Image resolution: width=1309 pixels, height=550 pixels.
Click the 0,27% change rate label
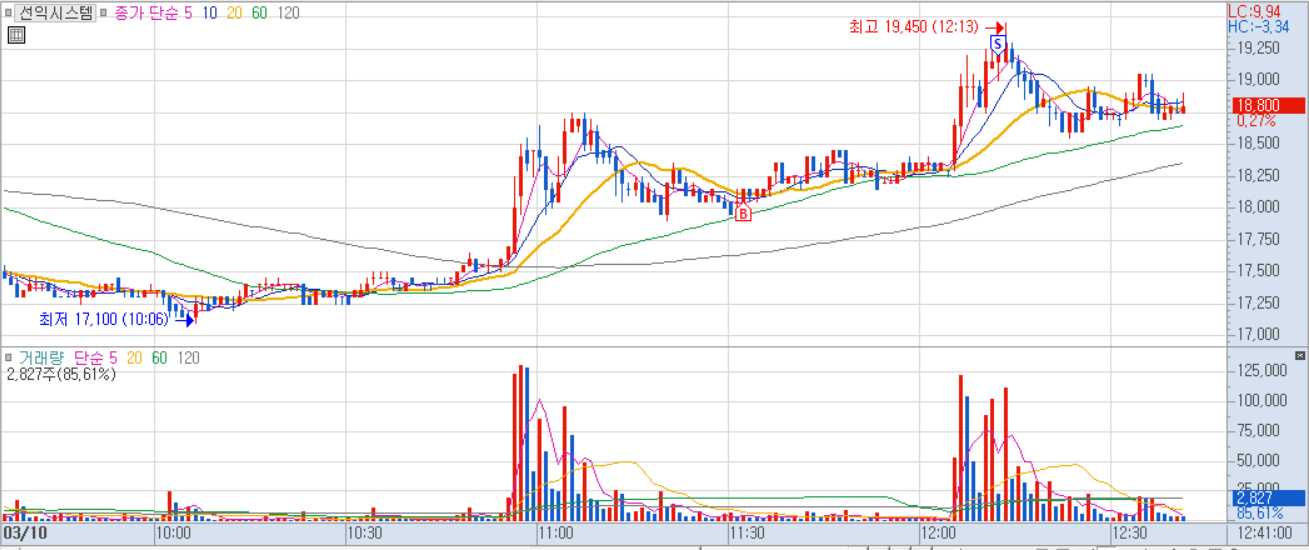tap(1256, 120)
